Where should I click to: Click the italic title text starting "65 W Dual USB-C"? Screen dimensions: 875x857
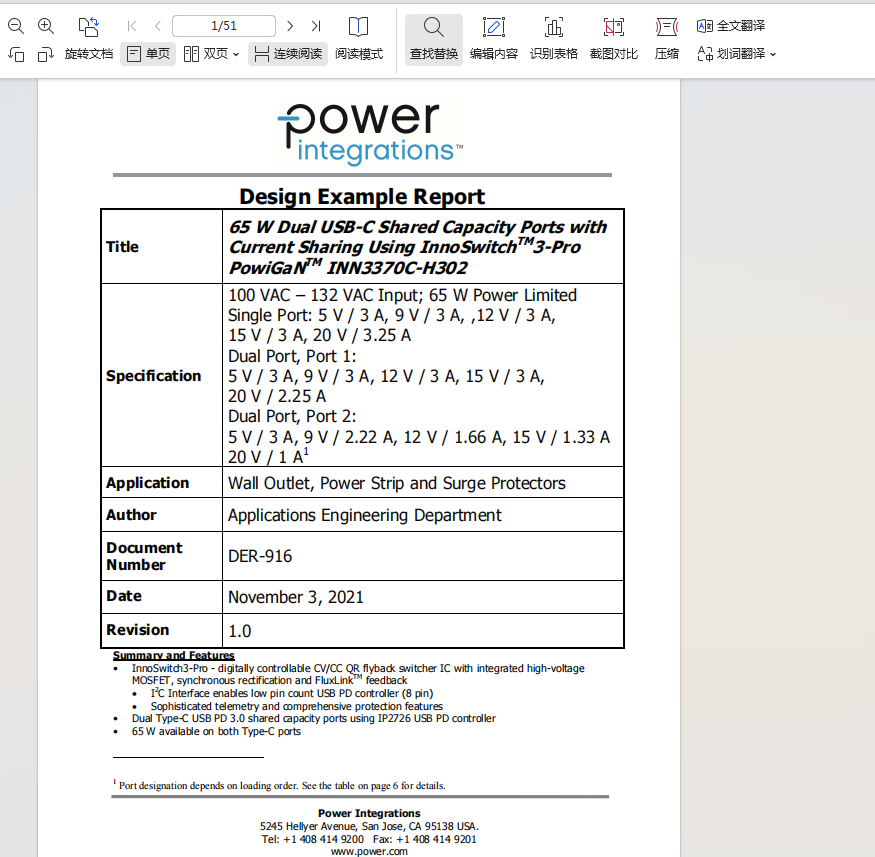click(417, 247)
